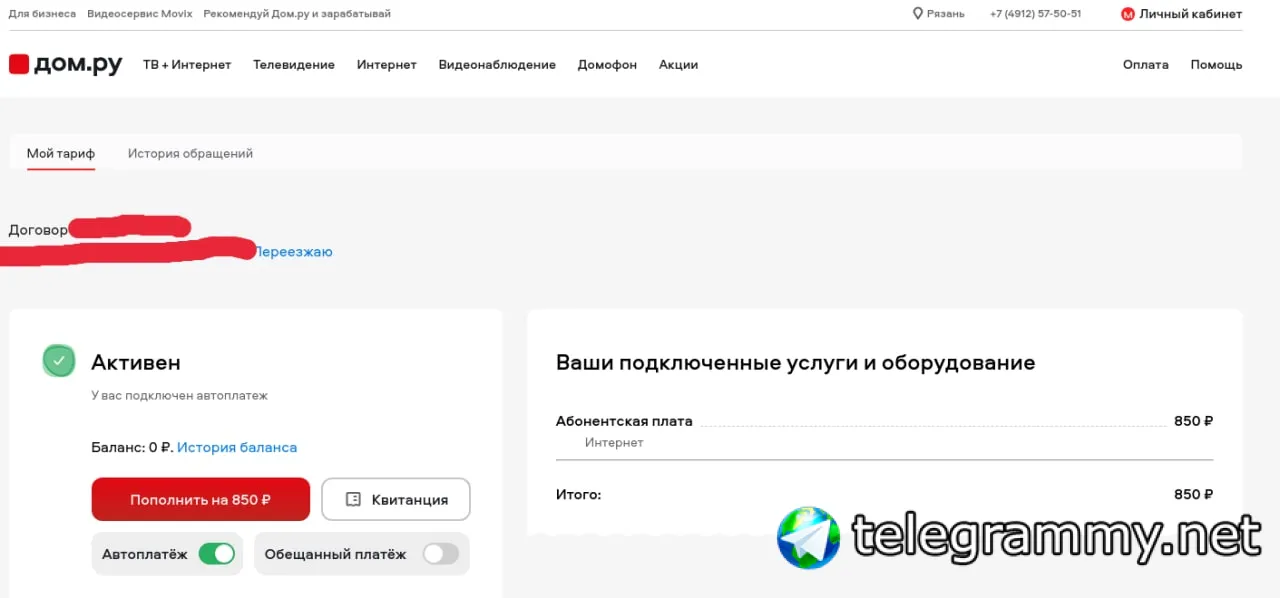The width and height of the screenshot is (1280, 598).
Task: Click the Баланс: 0 ₽ text
Action: tap(132, 447)
